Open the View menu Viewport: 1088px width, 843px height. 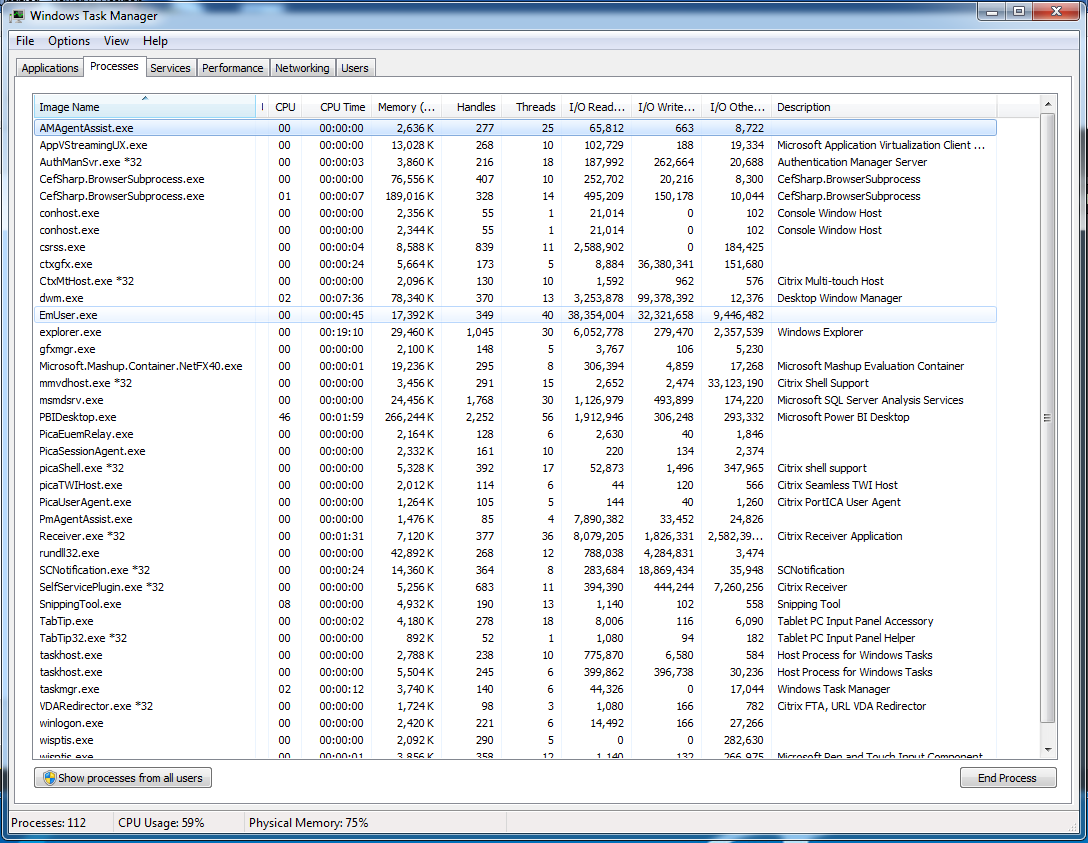116,41
